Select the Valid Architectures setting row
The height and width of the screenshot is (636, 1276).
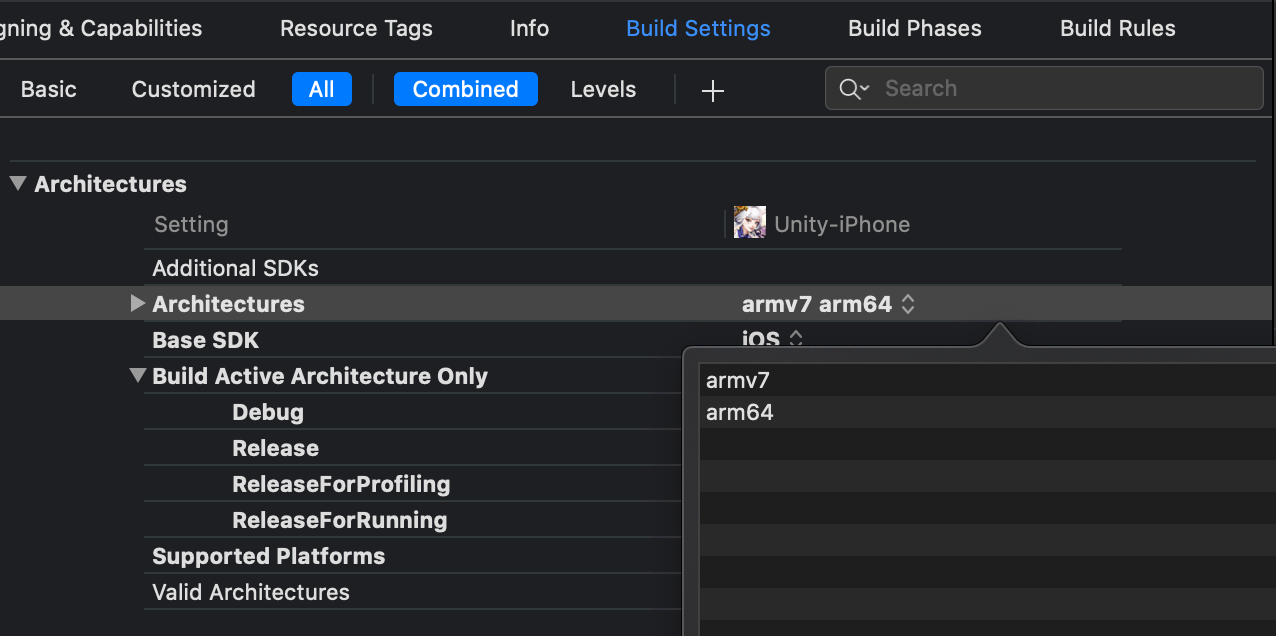(251, 592)
